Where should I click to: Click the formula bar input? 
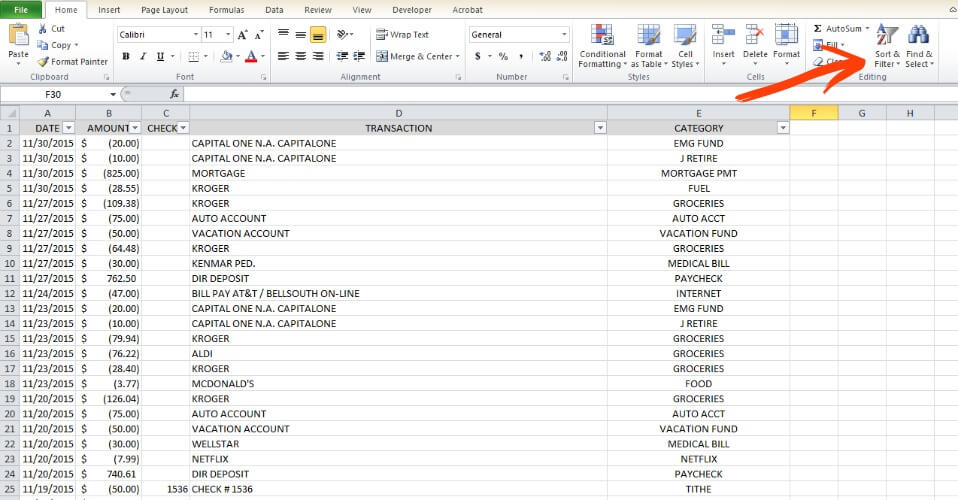click(x=569, y=94)
